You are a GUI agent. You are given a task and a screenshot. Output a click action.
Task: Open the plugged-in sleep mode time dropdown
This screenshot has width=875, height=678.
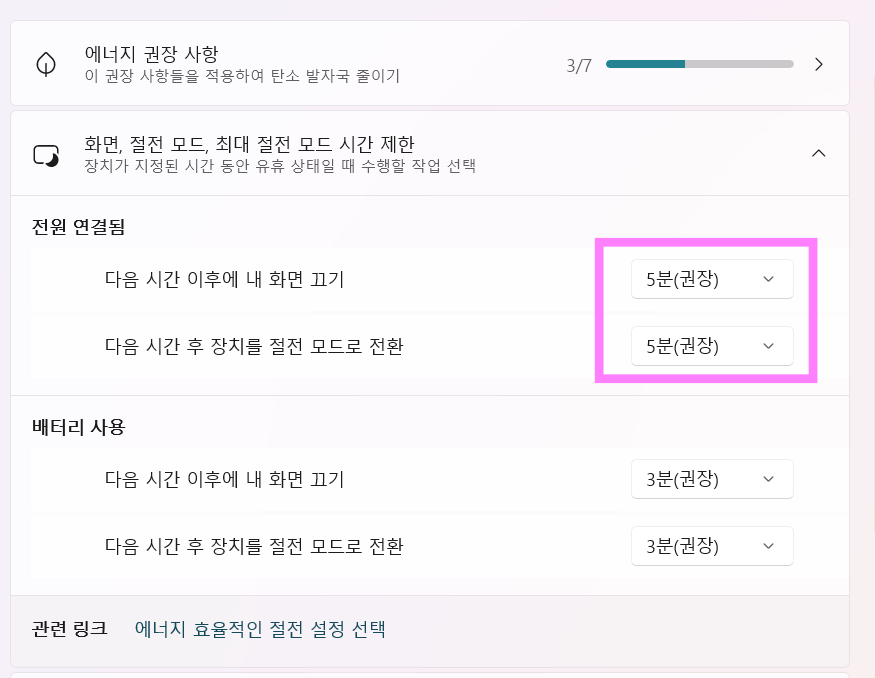click(x=712, y=346)
